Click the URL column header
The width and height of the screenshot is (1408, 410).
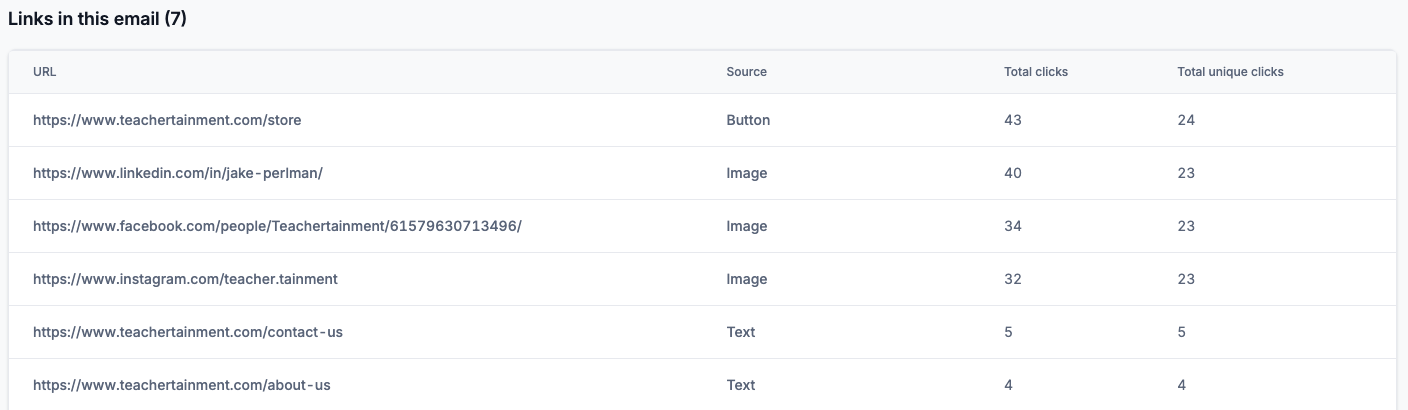(x=44, y=72)
